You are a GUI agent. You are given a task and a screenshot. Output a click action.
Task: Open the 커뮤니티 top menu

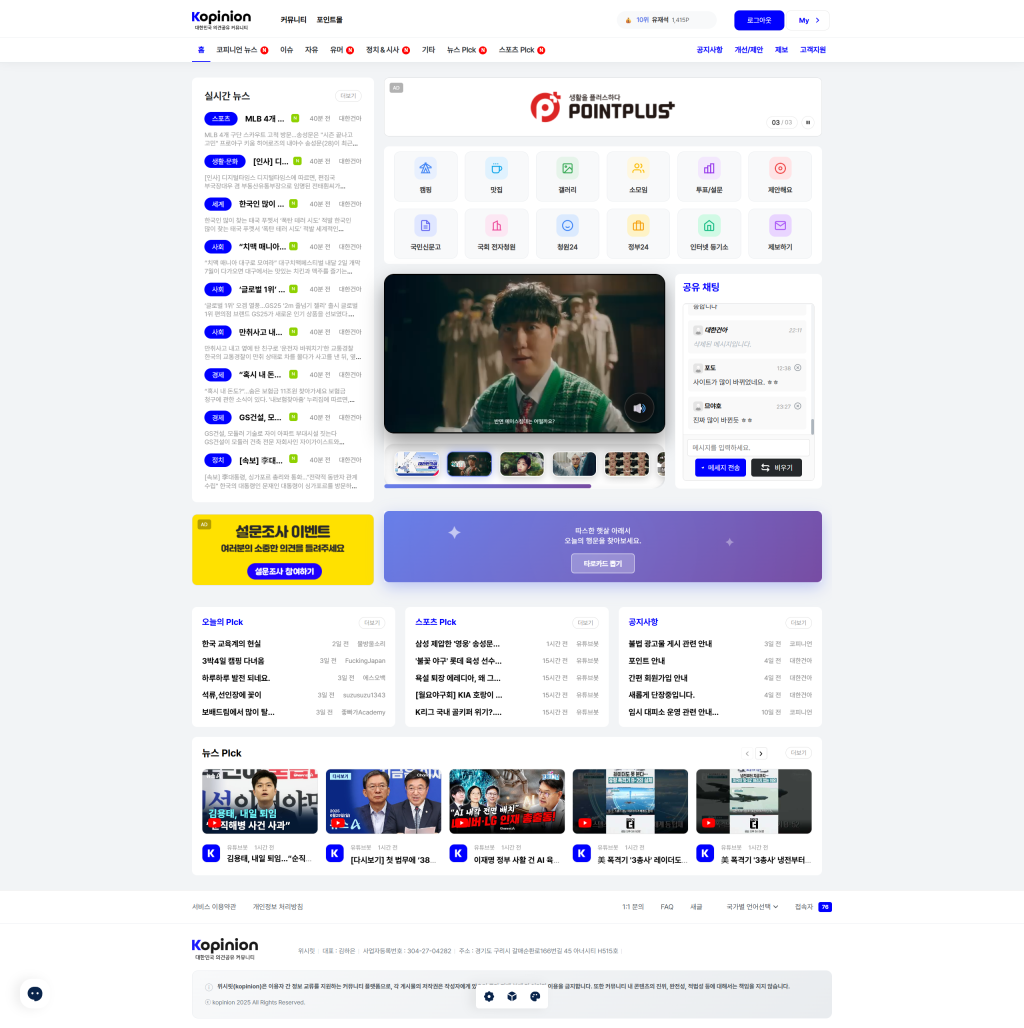point(293,20)
